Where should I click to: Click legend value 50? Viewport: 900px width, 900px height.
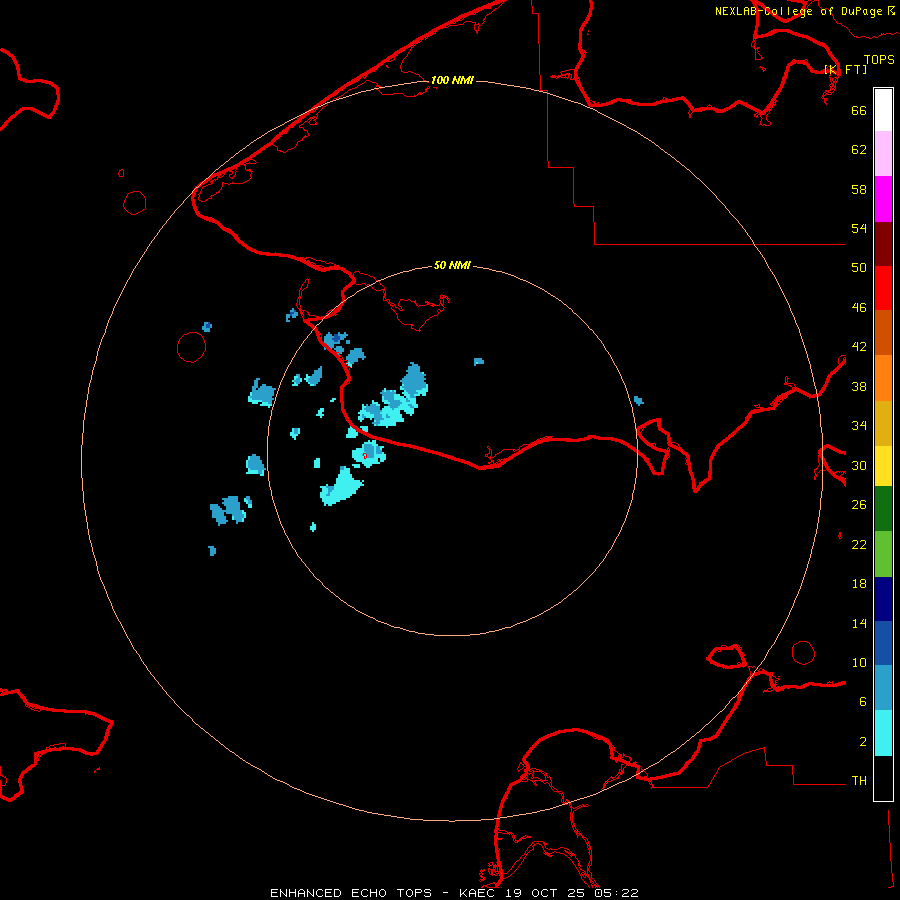pos(859,268)
